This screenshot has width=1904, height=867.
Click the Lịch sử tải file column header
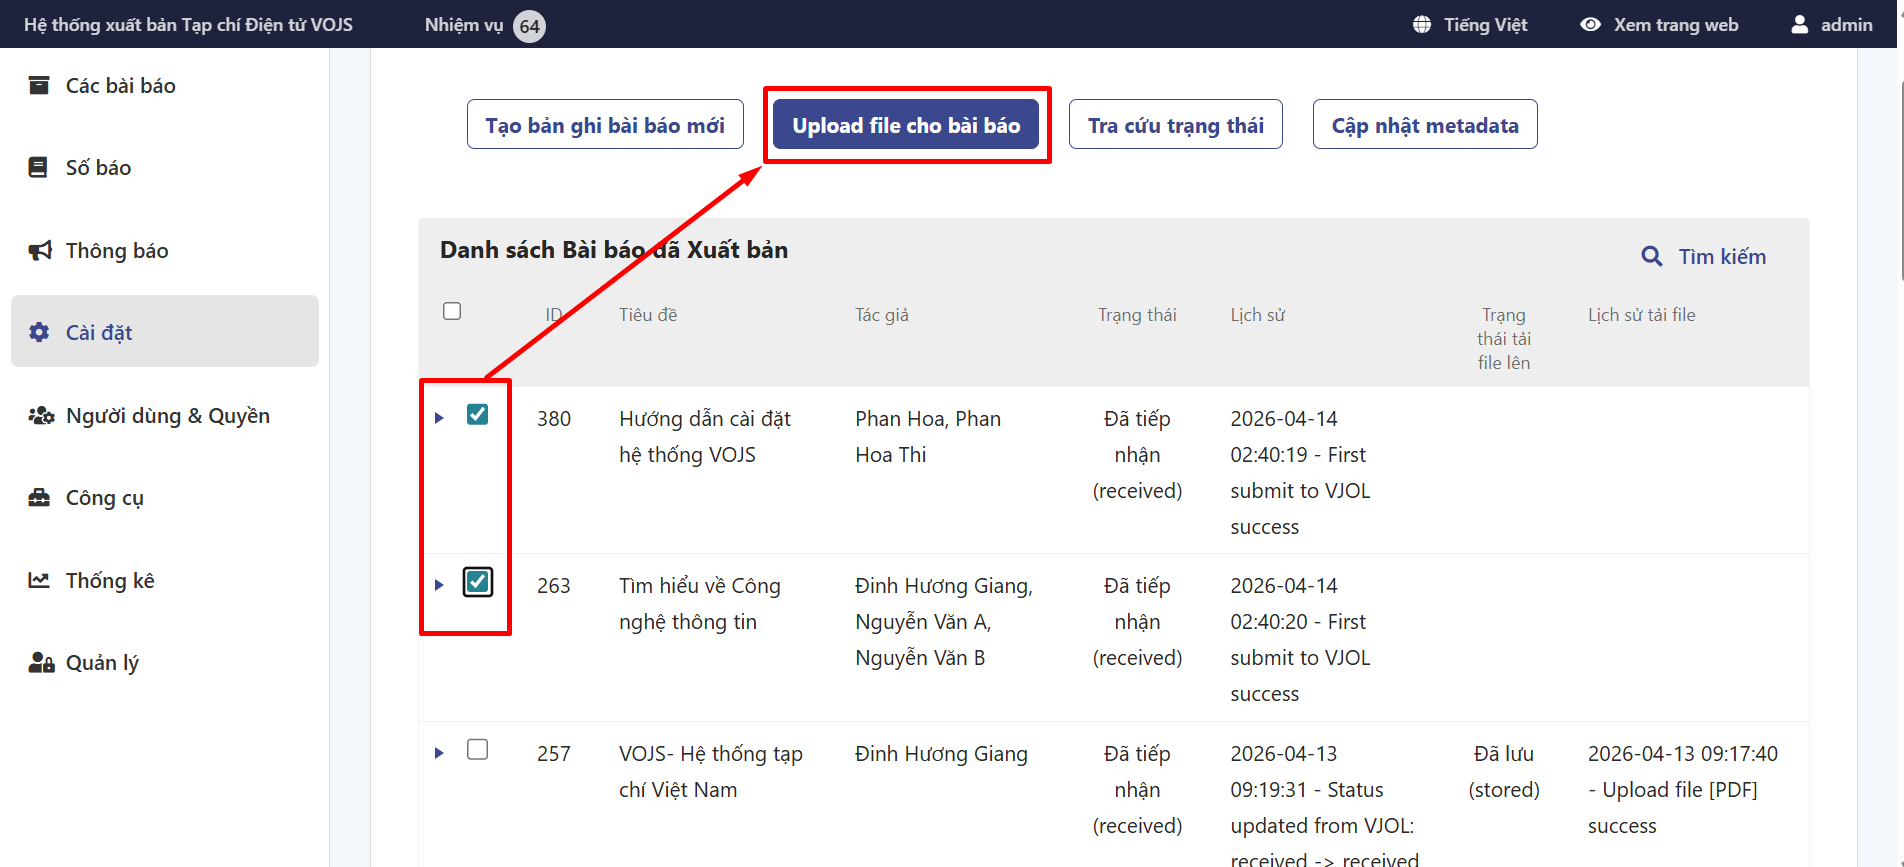tap(1642, 315)
